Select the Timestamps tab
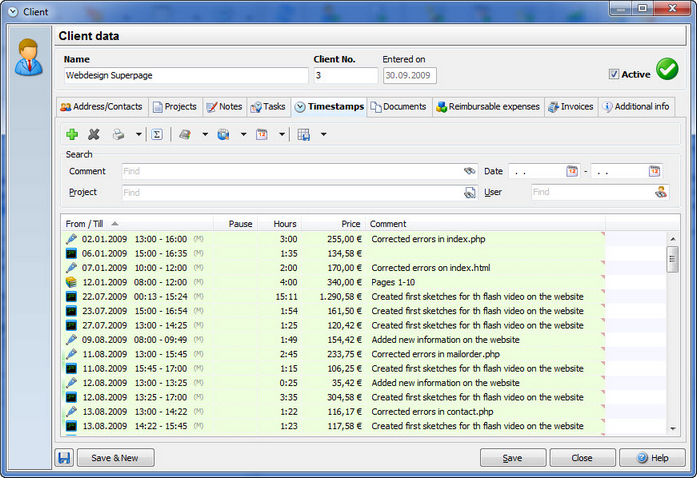Viewport: 697px width, 478px height. (329, 107)
